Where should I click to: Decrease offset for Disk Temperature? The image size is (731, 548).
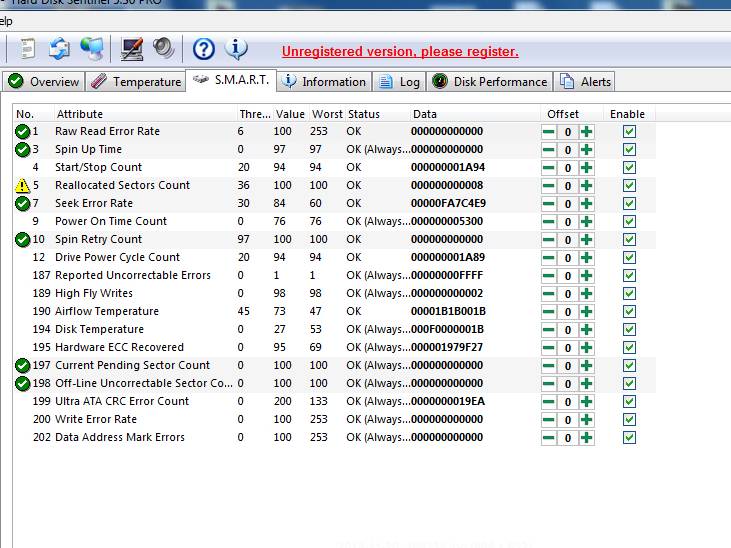[549, 330]
